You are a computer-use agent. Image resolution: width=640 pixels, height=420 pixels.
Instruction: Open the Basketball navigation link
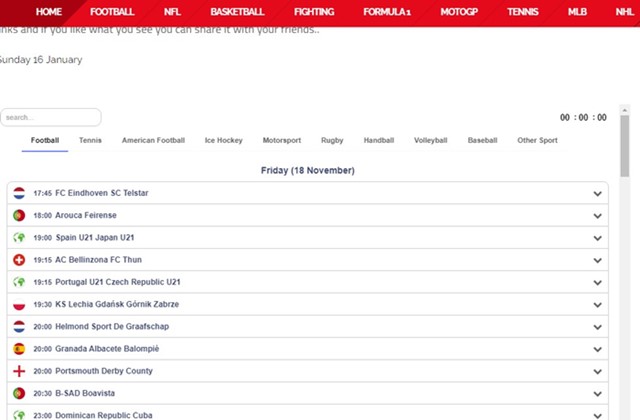click(237, 12)
